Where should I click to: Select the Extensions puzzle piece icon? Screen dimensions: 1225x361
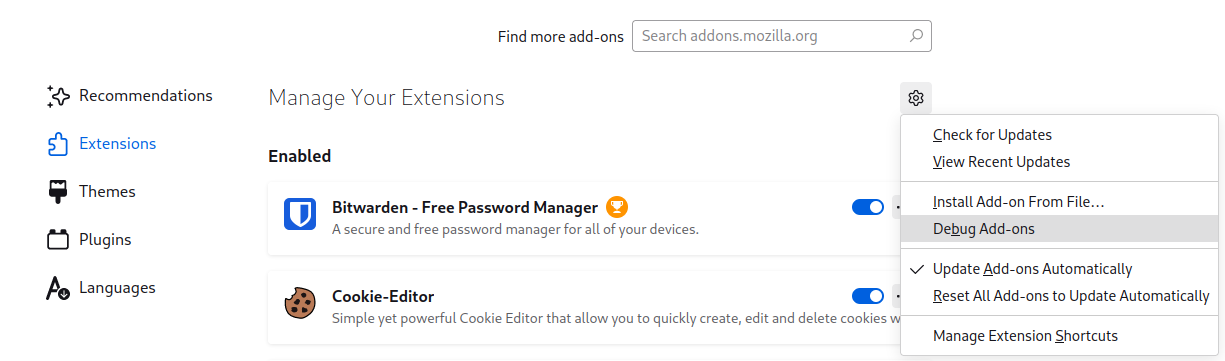[x=58, y=144]
